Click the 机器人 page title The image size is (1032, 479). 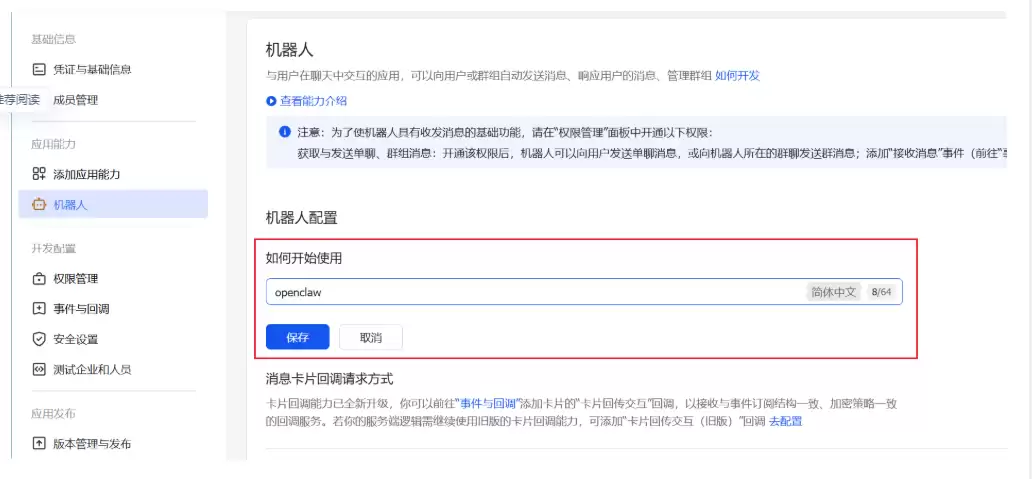click(x=290, y=50)
